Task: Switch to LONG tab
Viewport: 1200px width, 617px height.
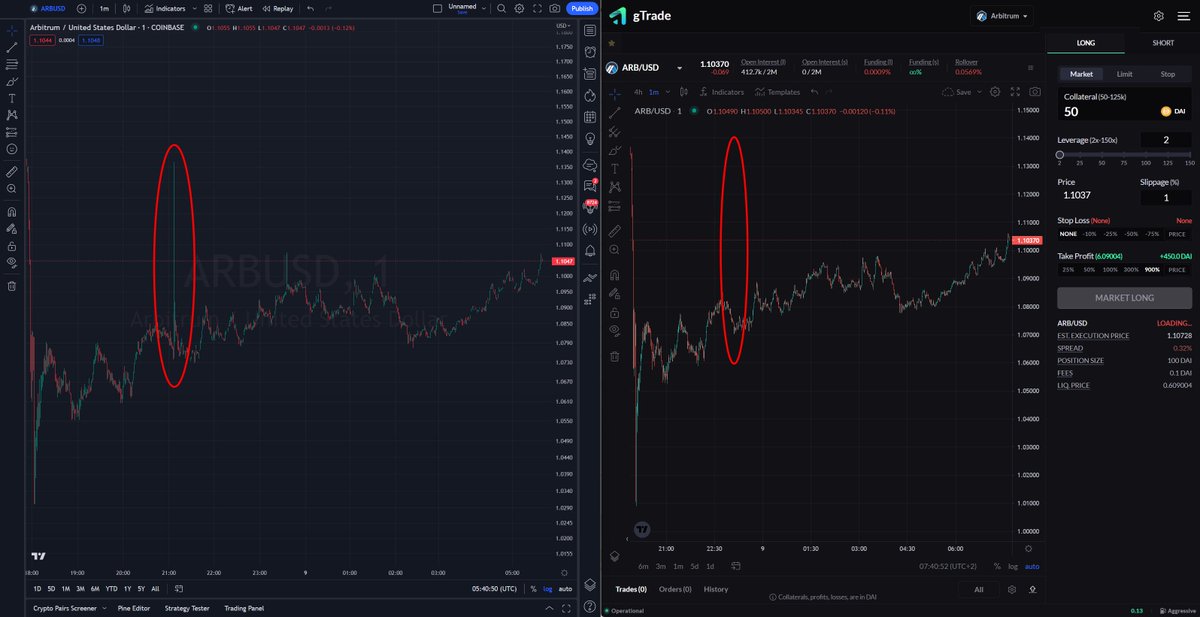Action: [x=1085, y=43]
